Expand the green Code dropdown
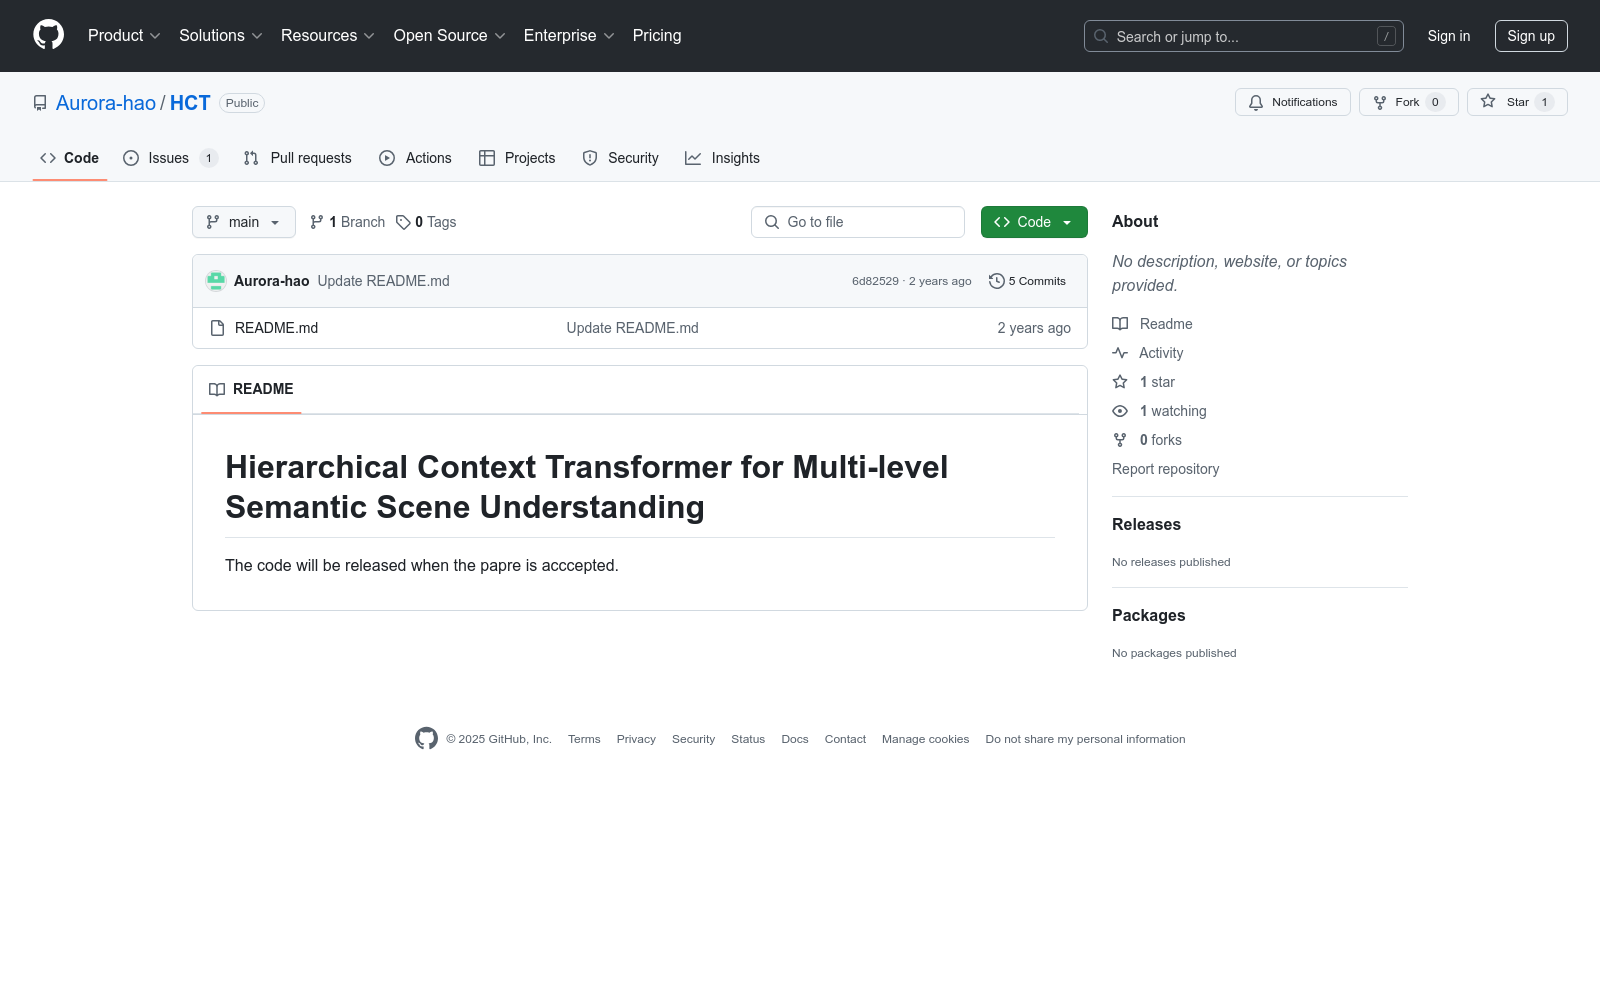The height and width of the screenshot is (1000, 1600). [1034, 222]
